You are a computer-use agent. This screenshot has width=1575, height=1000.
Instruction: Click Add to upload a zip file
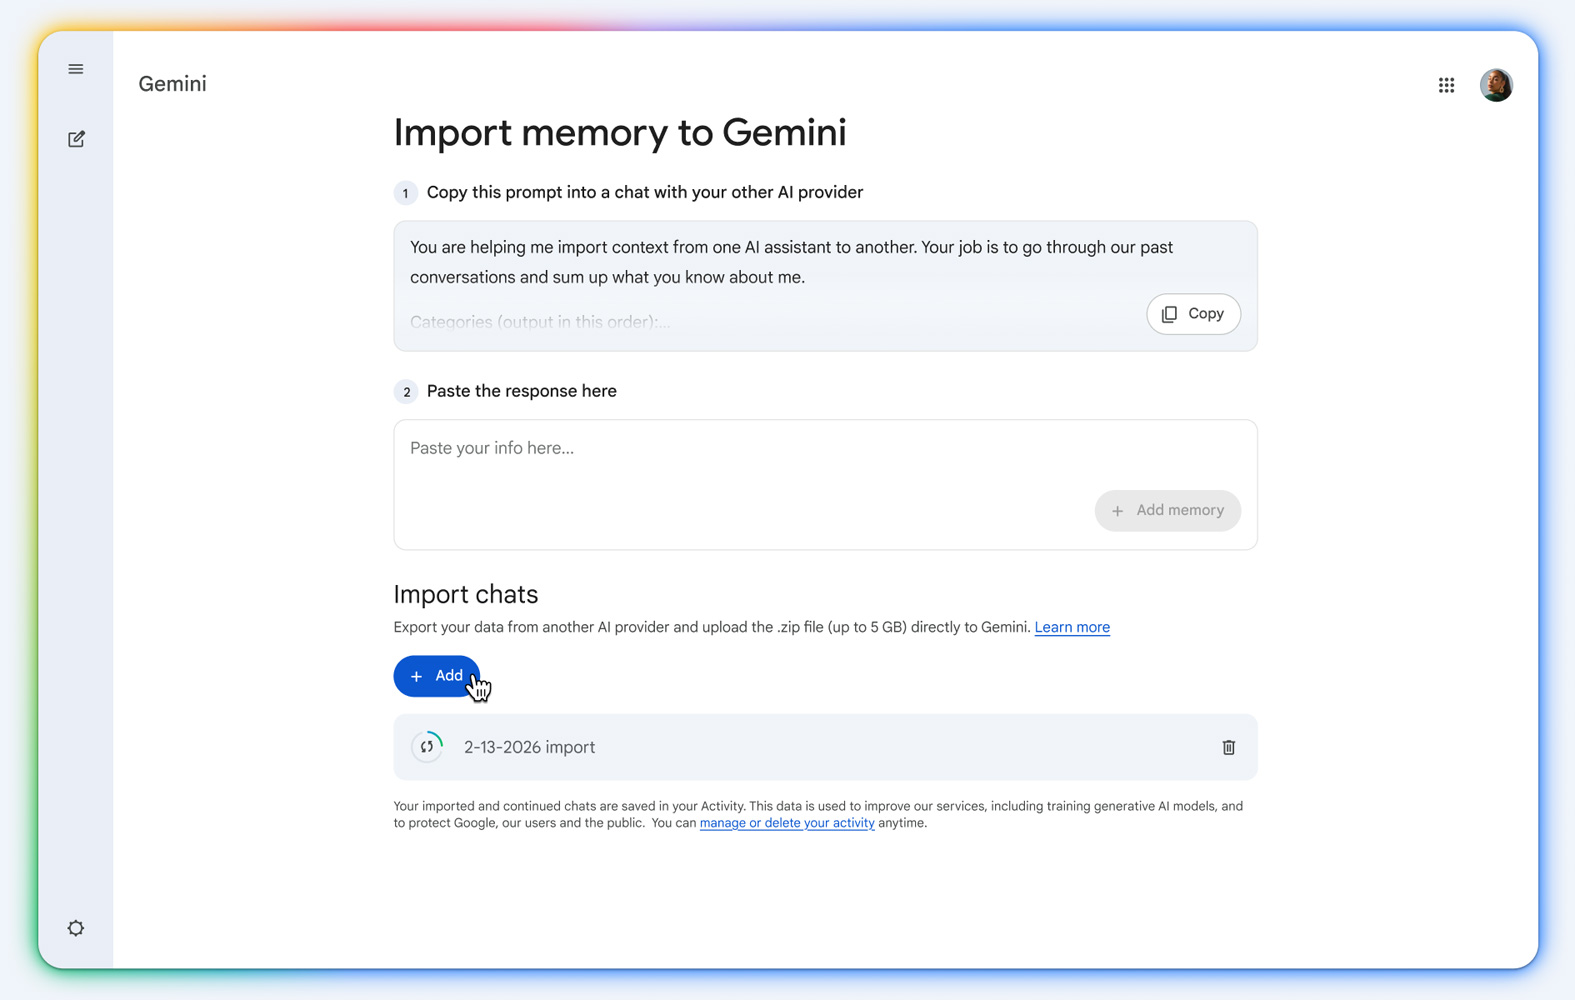coord(437,676)
